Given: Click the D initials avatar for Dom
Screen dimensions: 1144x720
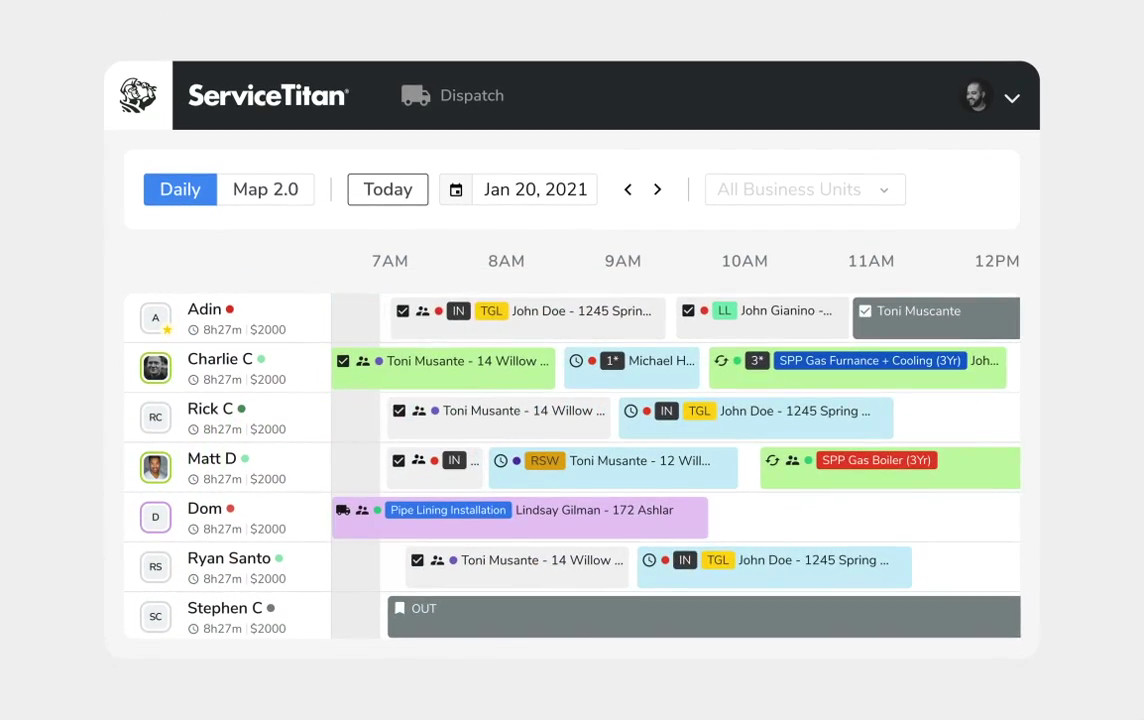Looking at the screenshot, I should coord(155,517).
